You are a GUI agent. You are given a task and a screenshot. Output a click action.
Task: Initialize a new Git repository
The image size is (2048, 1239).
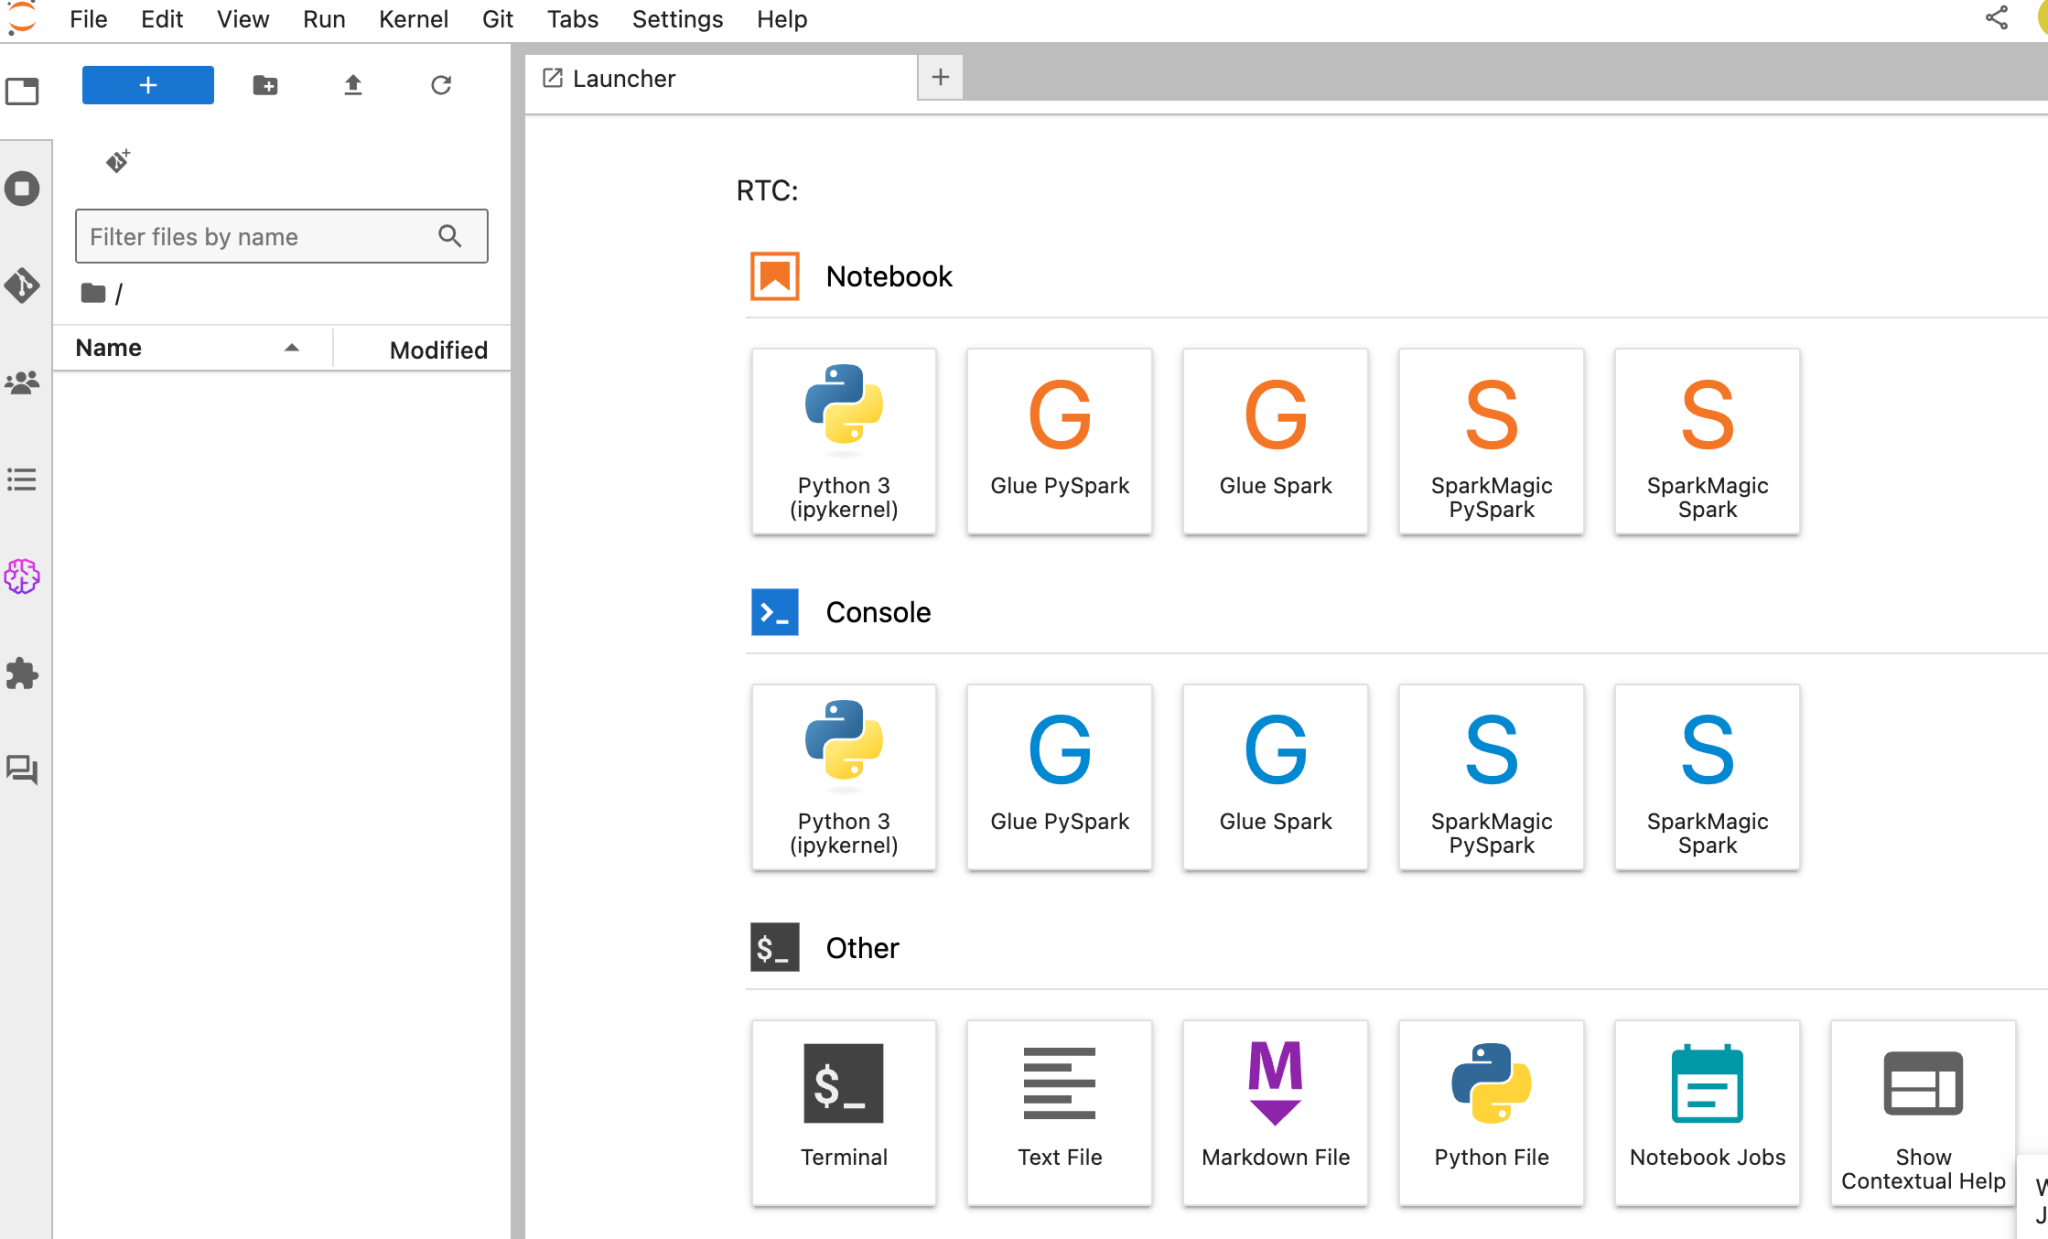[117, 160]
